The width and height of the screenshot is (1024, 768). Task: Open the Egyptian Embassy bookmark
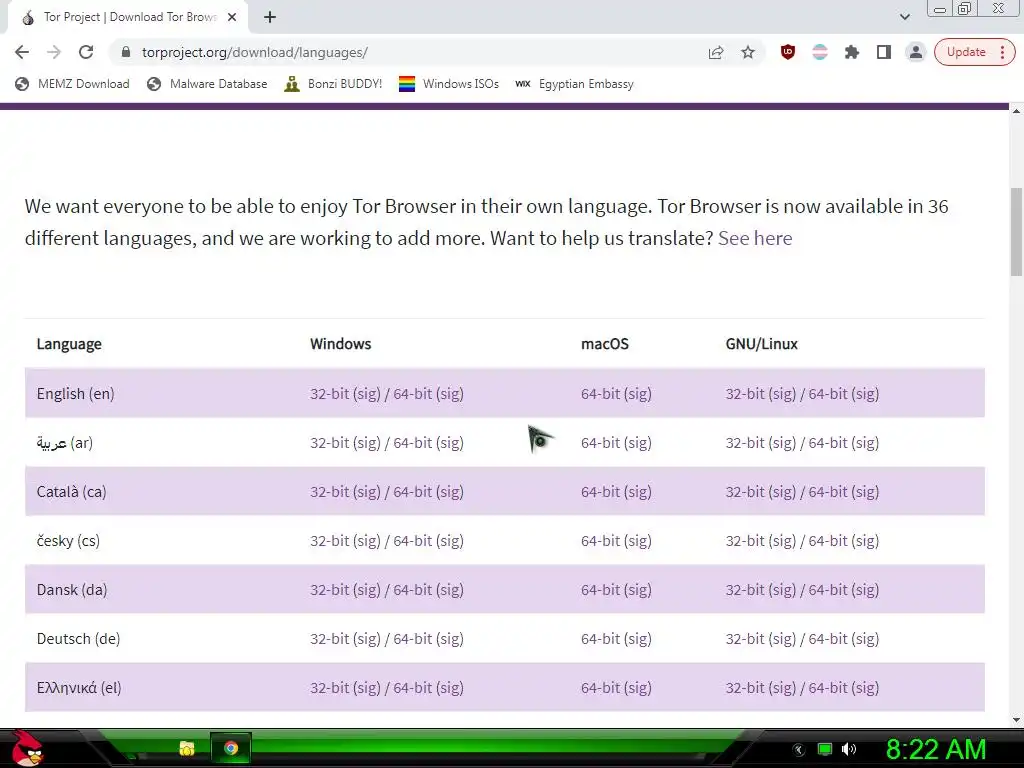click(x=575, y=84)
